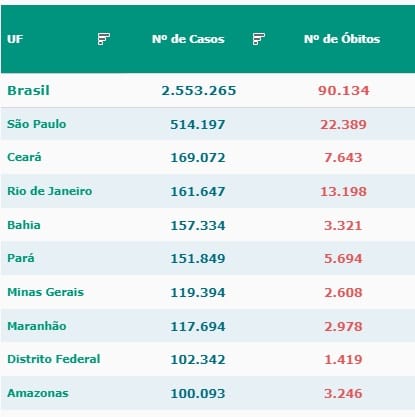Click Brasil death count 90.134
The width and height of the screenshot is (415, 417).
(x=344, y=90)
